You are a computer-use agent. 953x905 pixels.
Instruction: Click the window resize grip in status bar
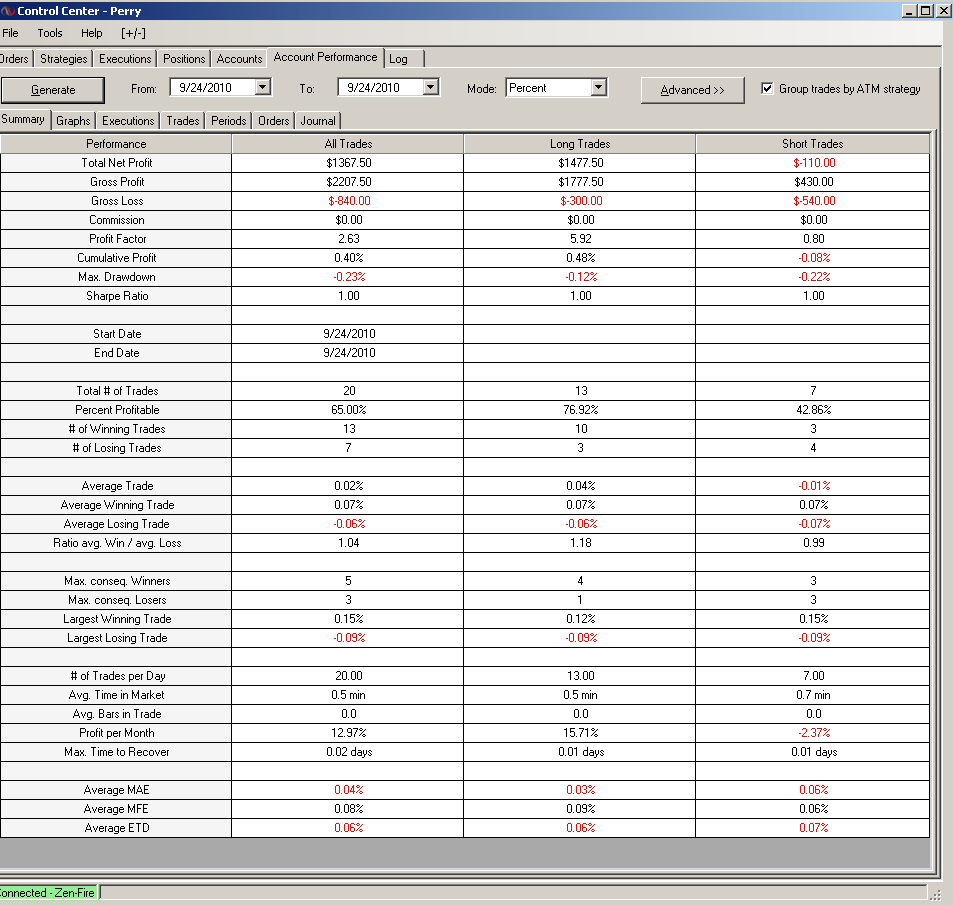pos(935,894)
